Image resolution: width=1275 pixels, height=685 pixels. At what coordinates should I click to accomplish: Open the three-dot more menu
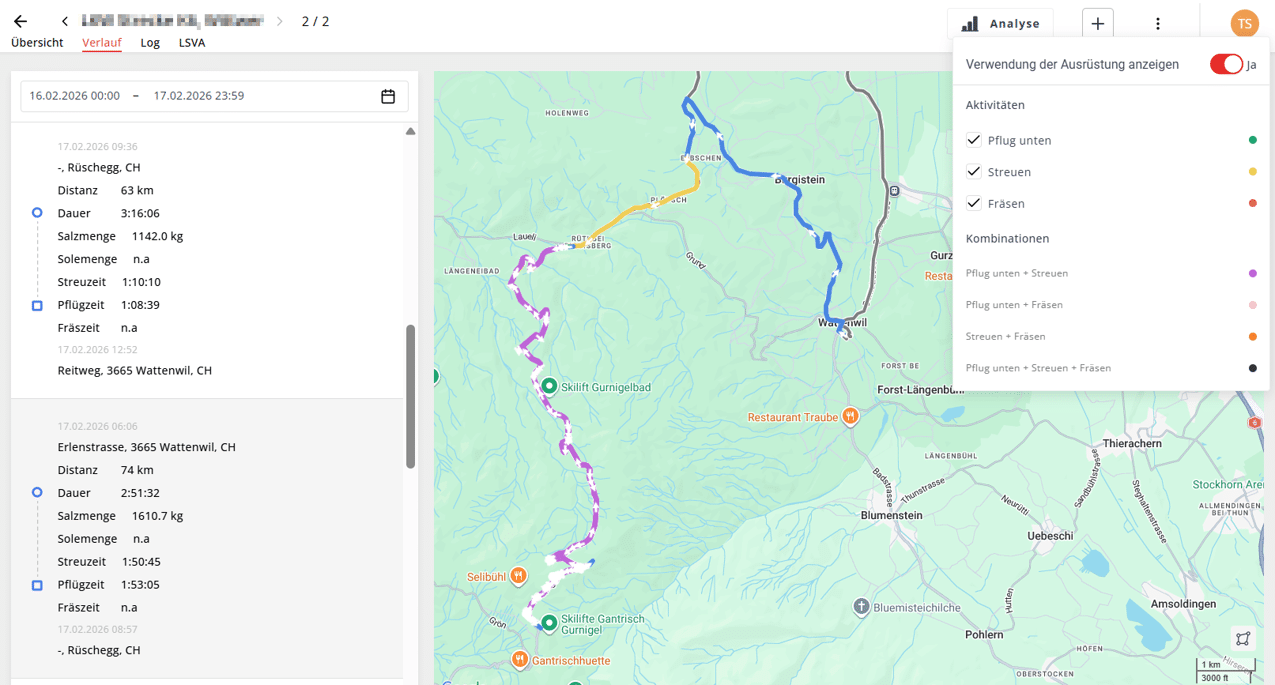(x=1157, y=24)
